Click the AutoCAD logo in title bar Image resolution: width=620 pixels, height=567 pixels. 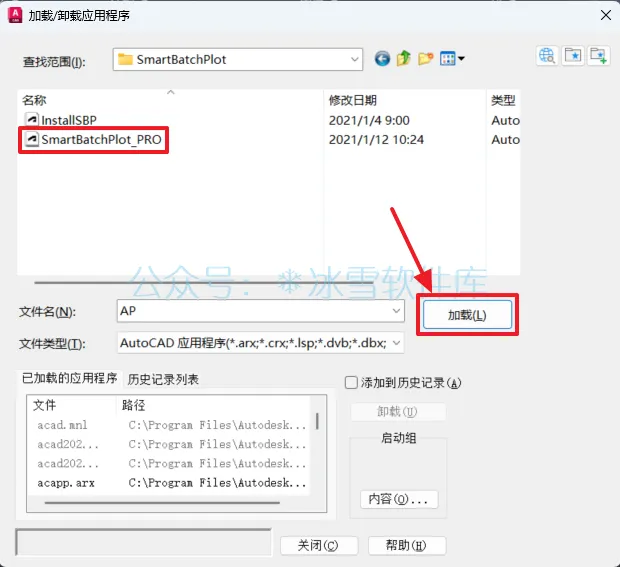click(15, 15)
